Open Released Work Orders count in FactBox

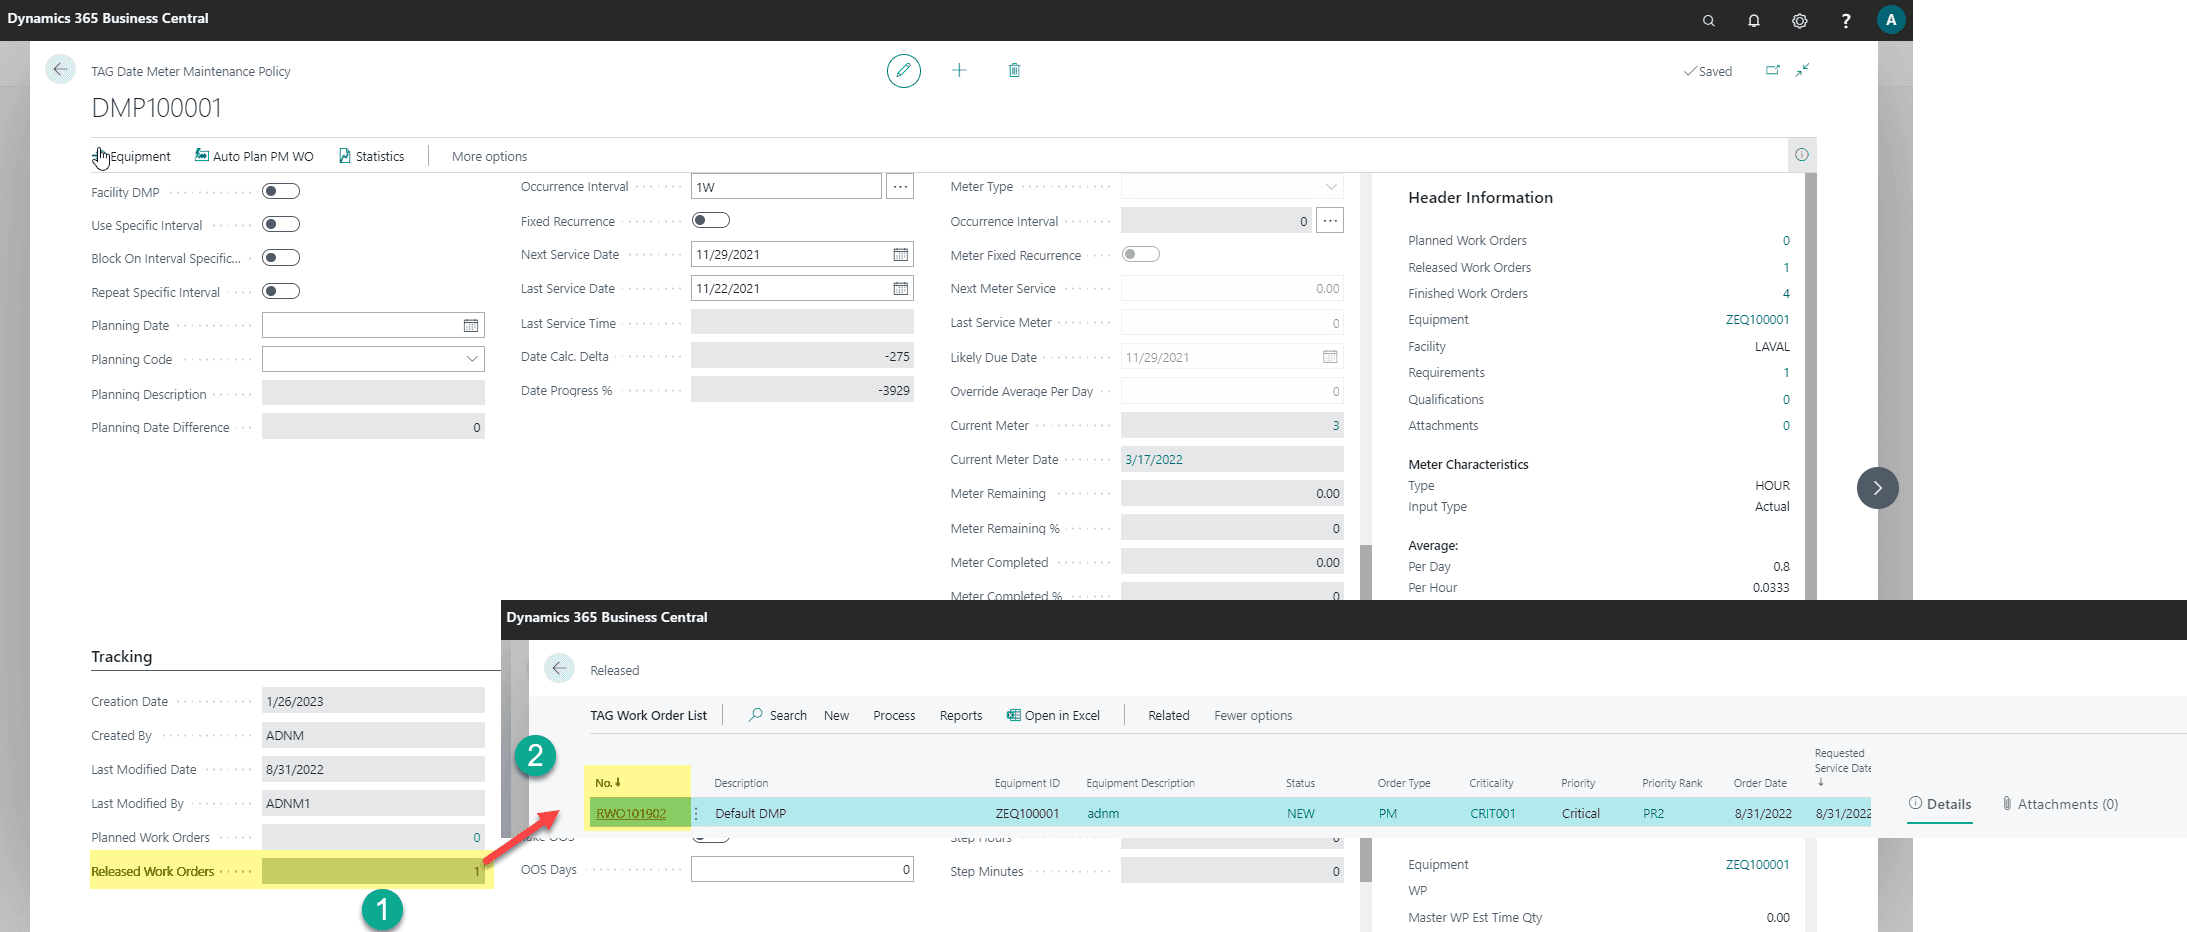(1786, 267)
